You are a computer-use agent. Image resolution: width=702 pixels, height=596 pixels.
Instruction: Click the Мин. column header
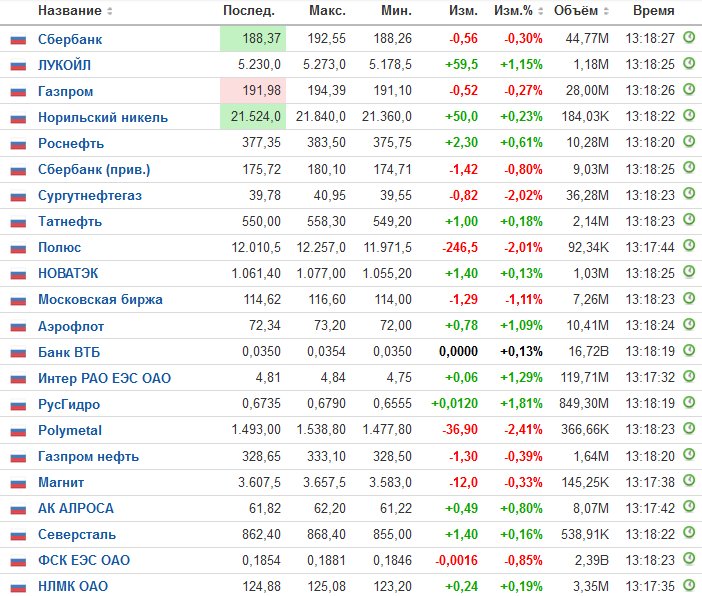[396, 11]
